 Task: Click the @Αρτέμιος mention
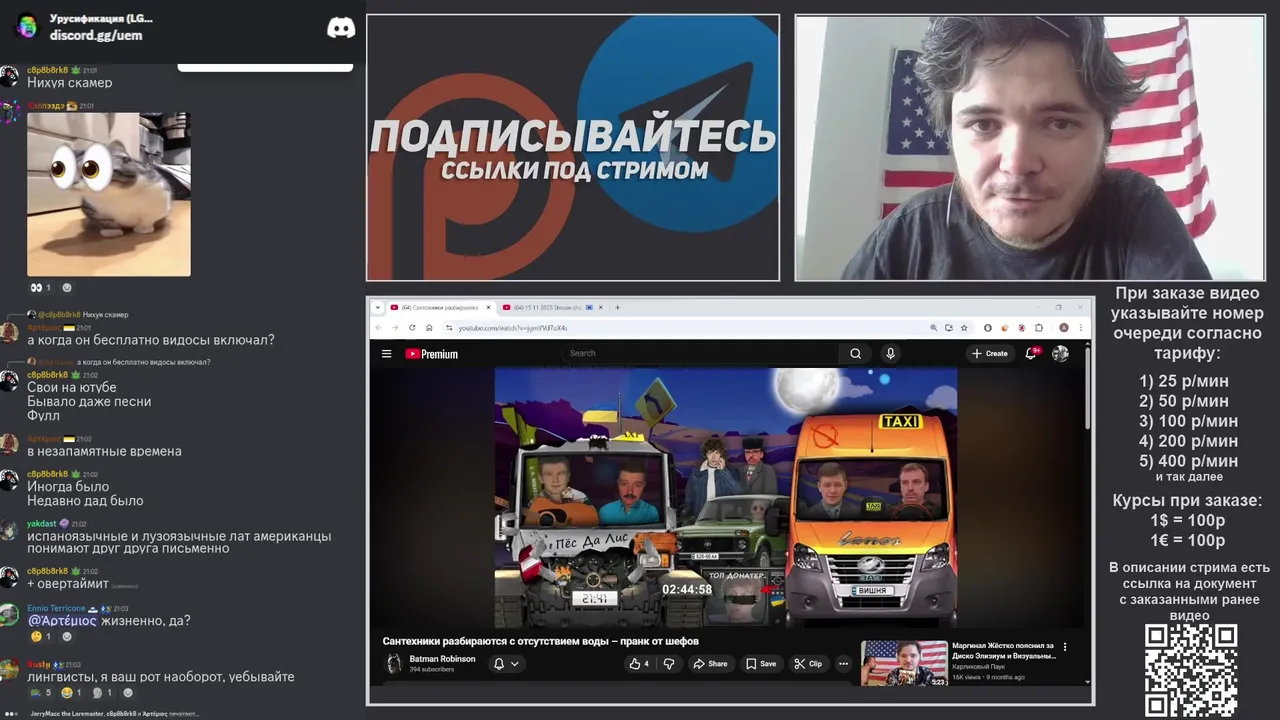pyautogui.click(x=62, y=621)
